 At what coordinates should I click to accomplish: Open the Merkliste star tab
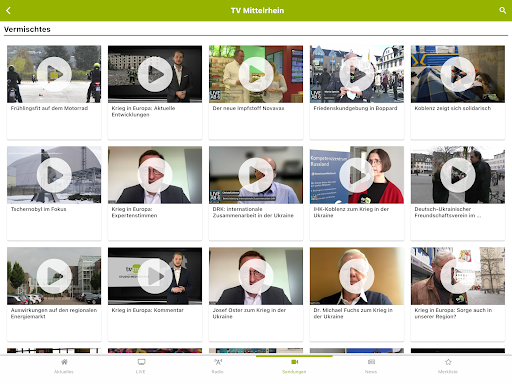click(x=448, y=366)
